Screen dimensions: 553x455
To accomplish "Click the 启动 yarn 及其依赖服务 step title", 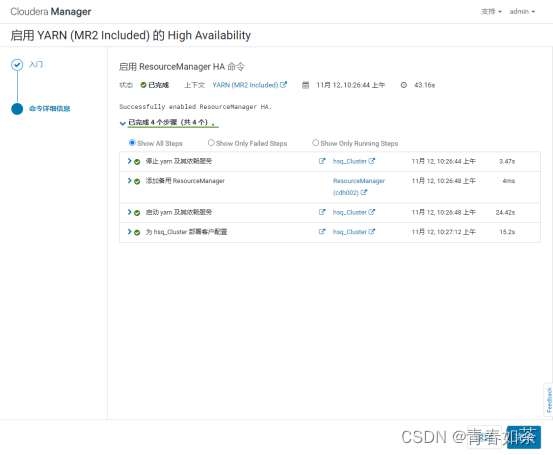I will [x=179, y=212].
